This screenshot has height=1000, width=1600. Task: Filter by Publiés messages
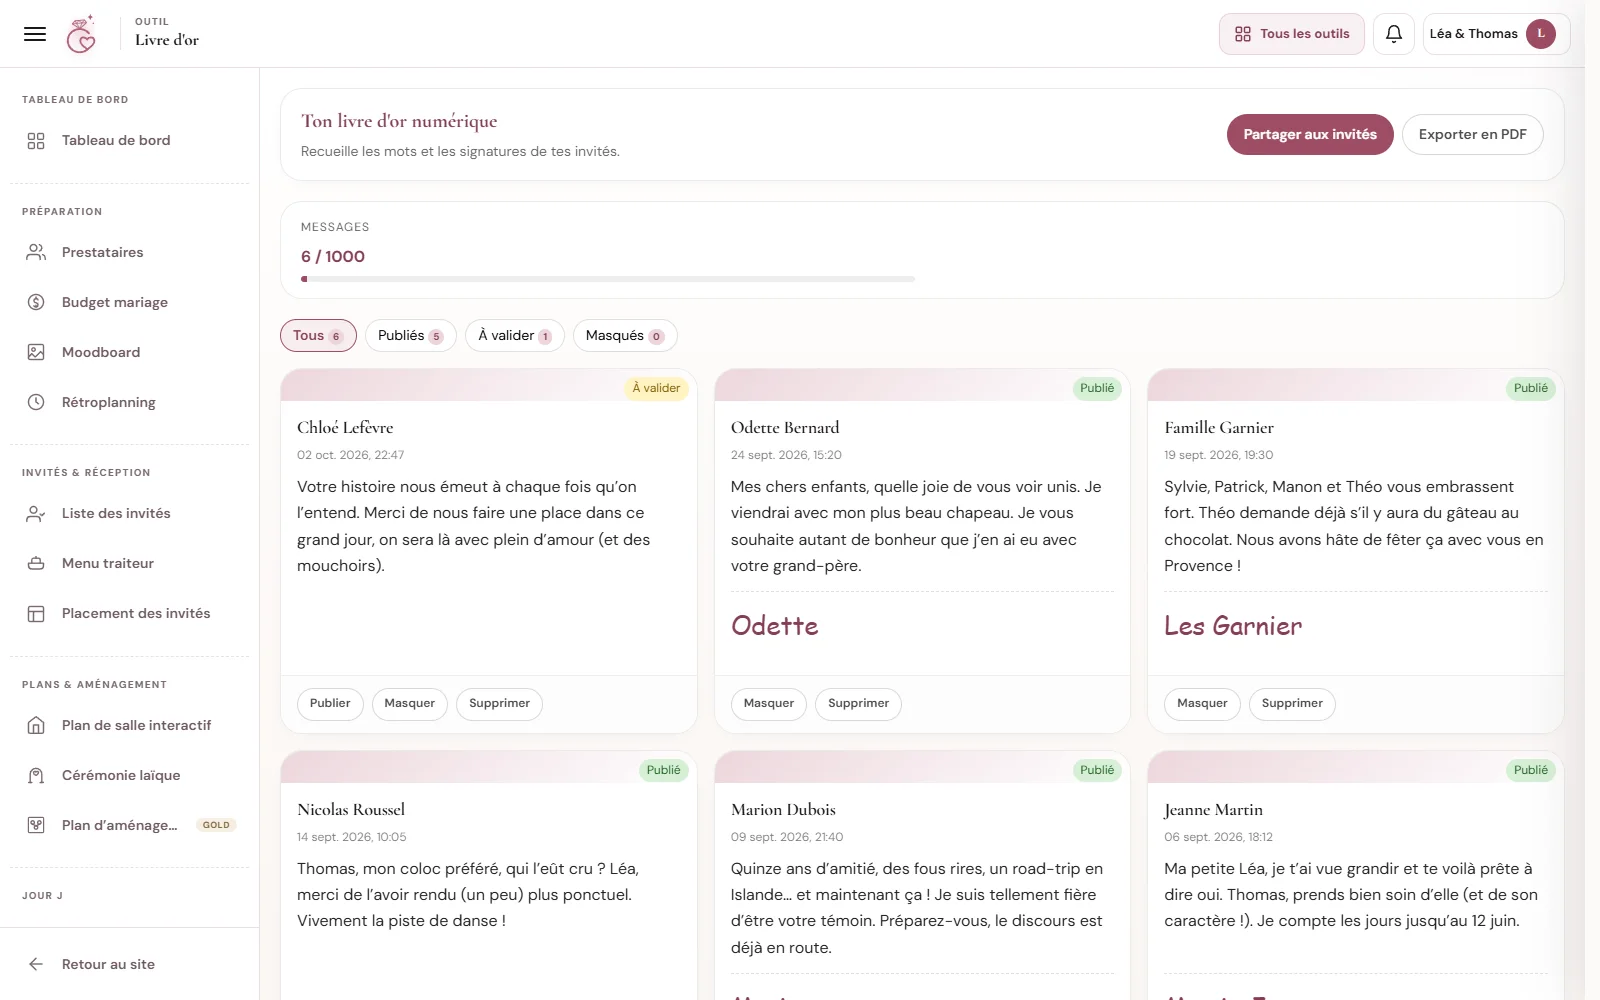410,336
